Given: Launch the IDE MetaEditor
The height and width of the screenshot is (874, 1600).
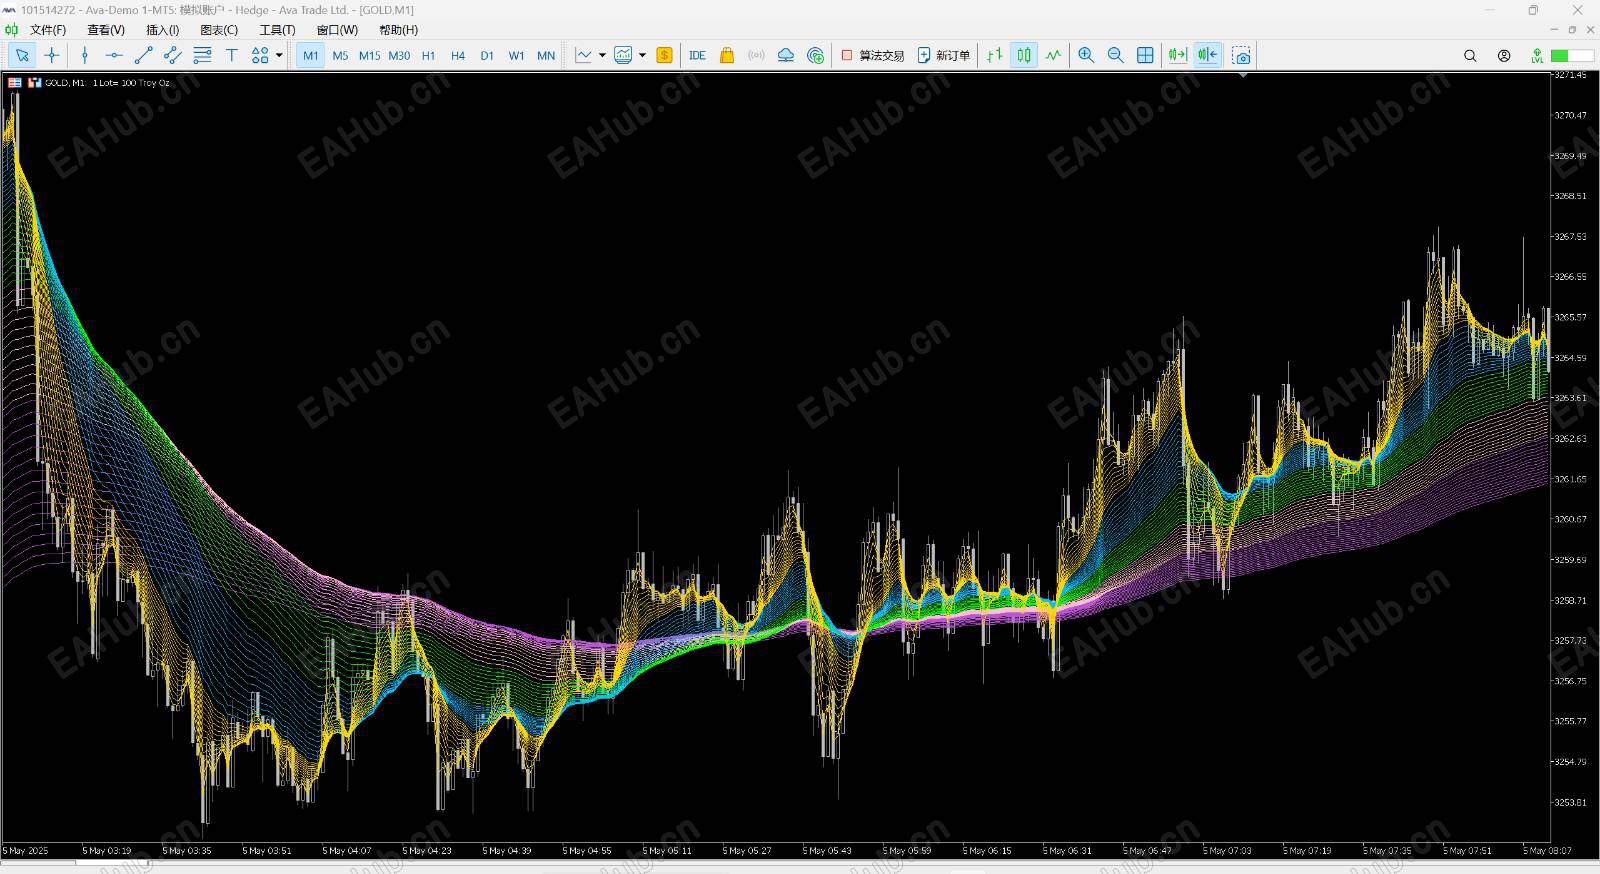Looking at the screenshot, I should point(698,56).
